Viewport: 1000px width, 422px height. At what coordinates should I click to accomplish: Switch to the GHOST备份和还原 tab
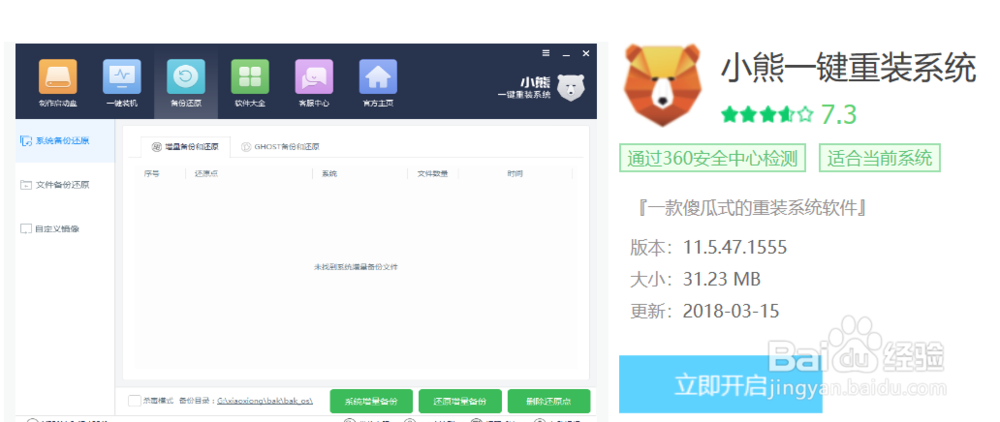(x=281, y=147)
